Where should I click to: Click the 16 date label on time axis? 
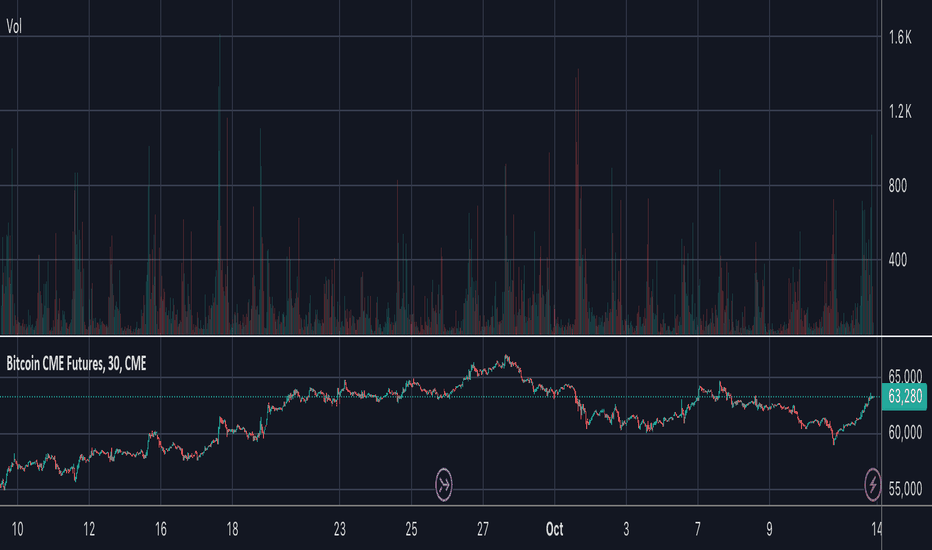pyautogui.click(x=160, y=529)
